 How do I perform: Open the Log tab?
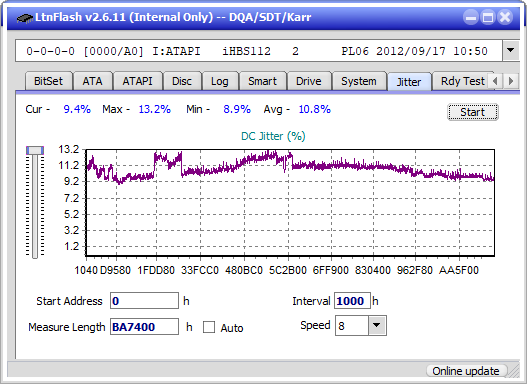220,81
